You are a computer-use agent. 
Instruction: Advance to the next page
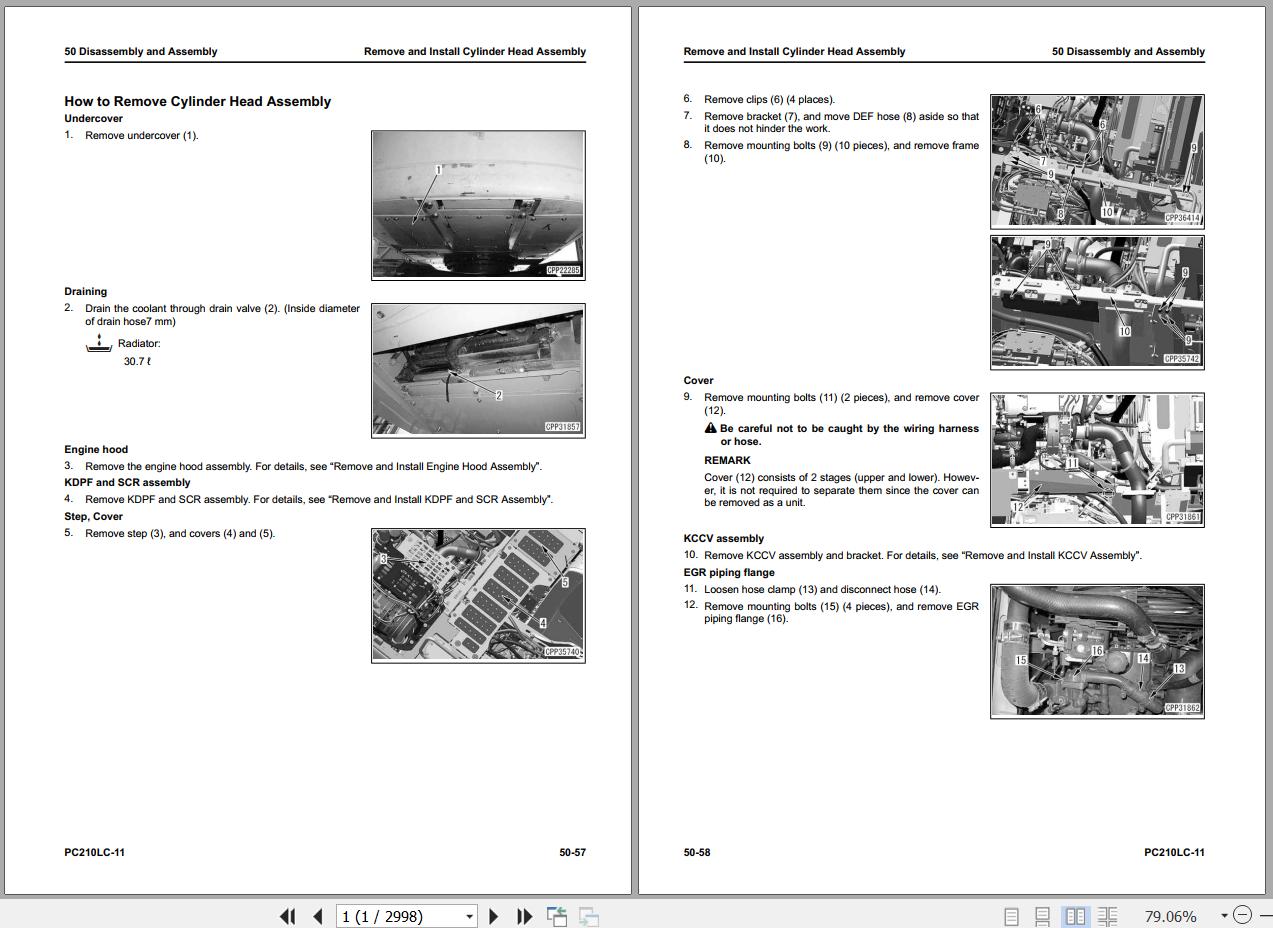point(493,916)
